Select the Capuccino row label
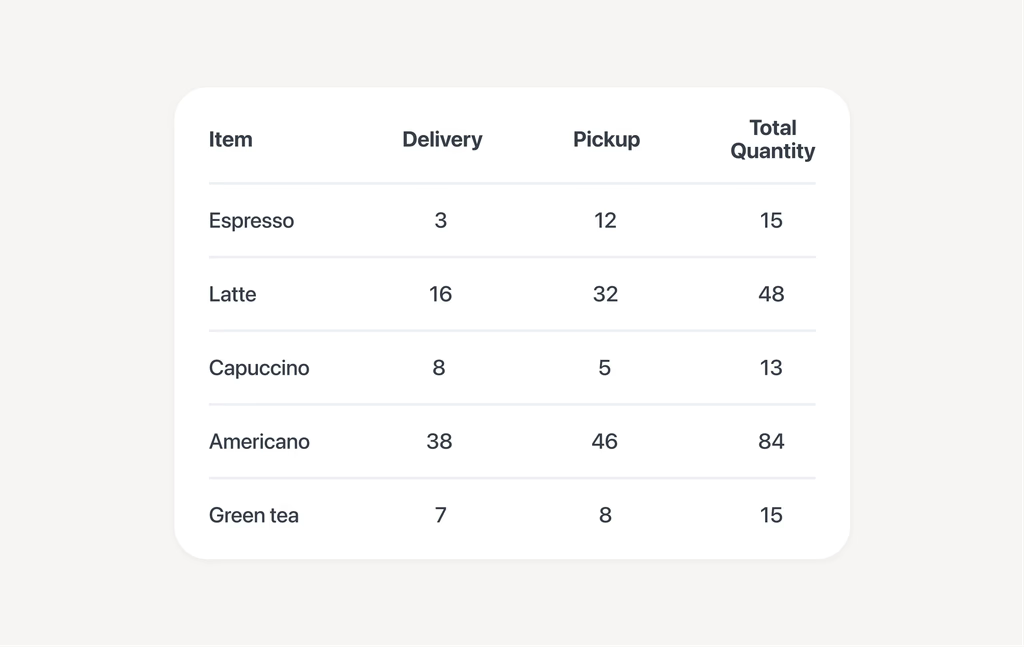 click(x=259, y=368)
